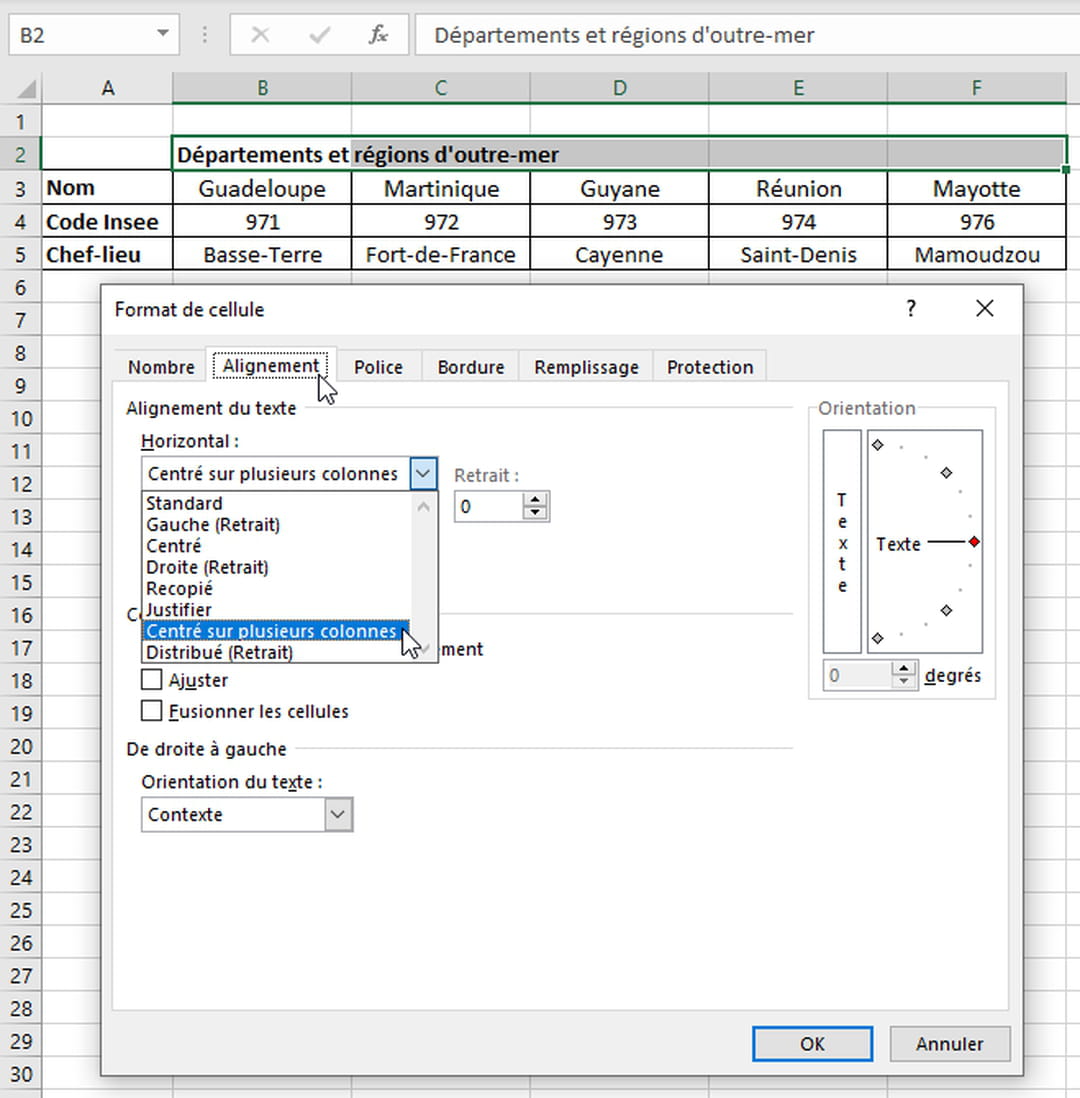Click the red diamond orientation handle
Viewport: 1080px width, 1098px height.
point(974,542)
